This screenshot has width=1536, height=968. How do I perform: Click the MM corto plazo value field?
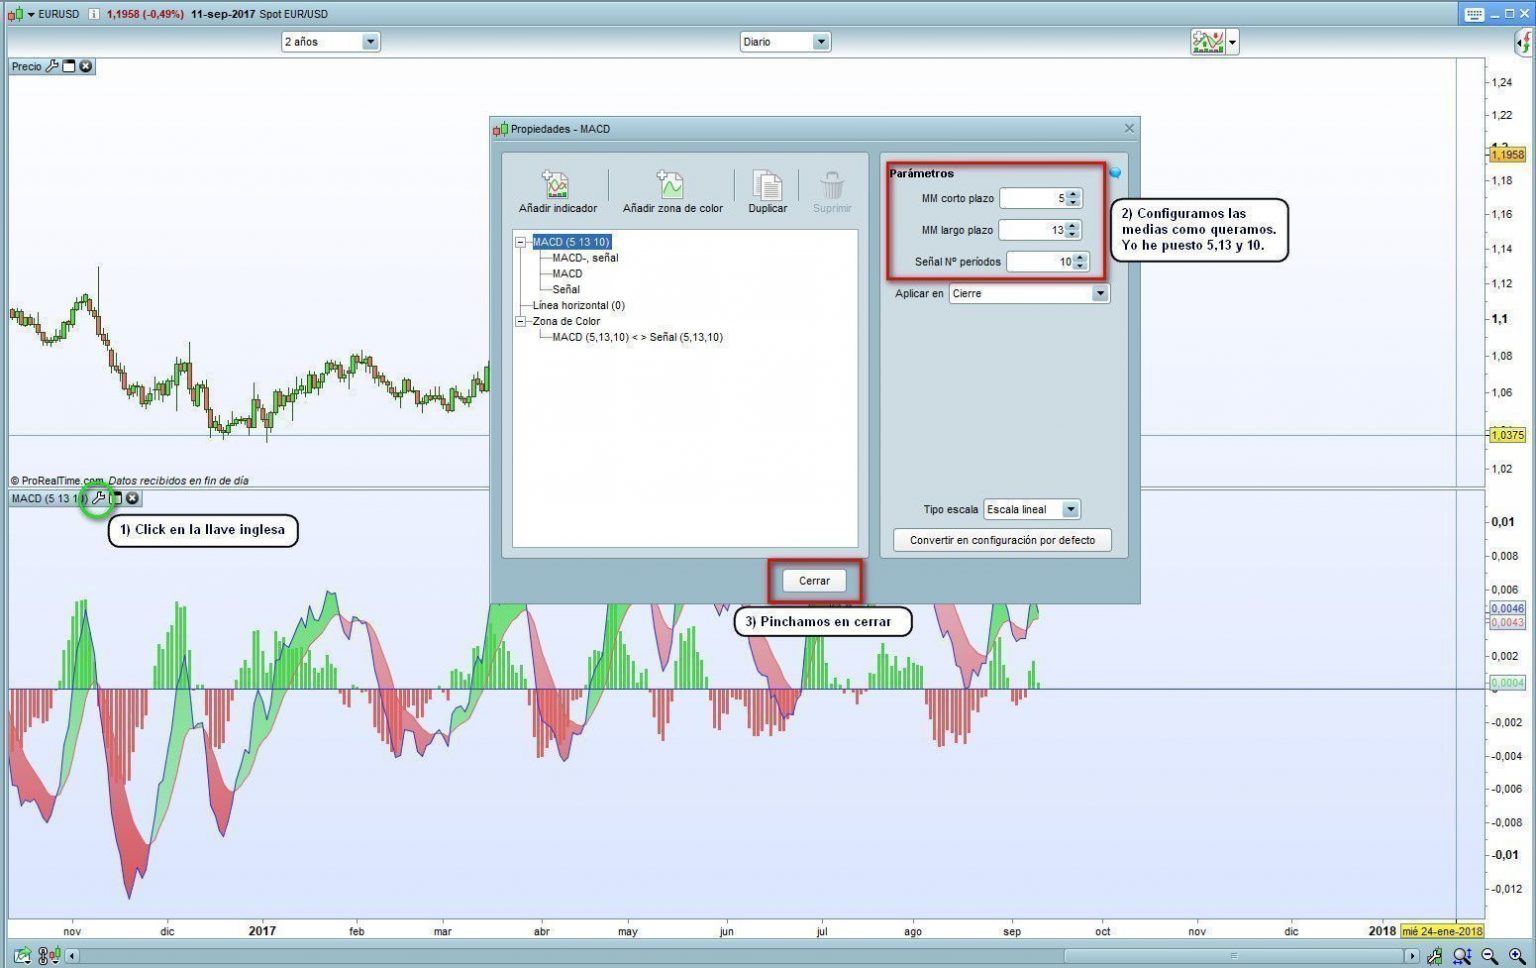click(1033, 199)
